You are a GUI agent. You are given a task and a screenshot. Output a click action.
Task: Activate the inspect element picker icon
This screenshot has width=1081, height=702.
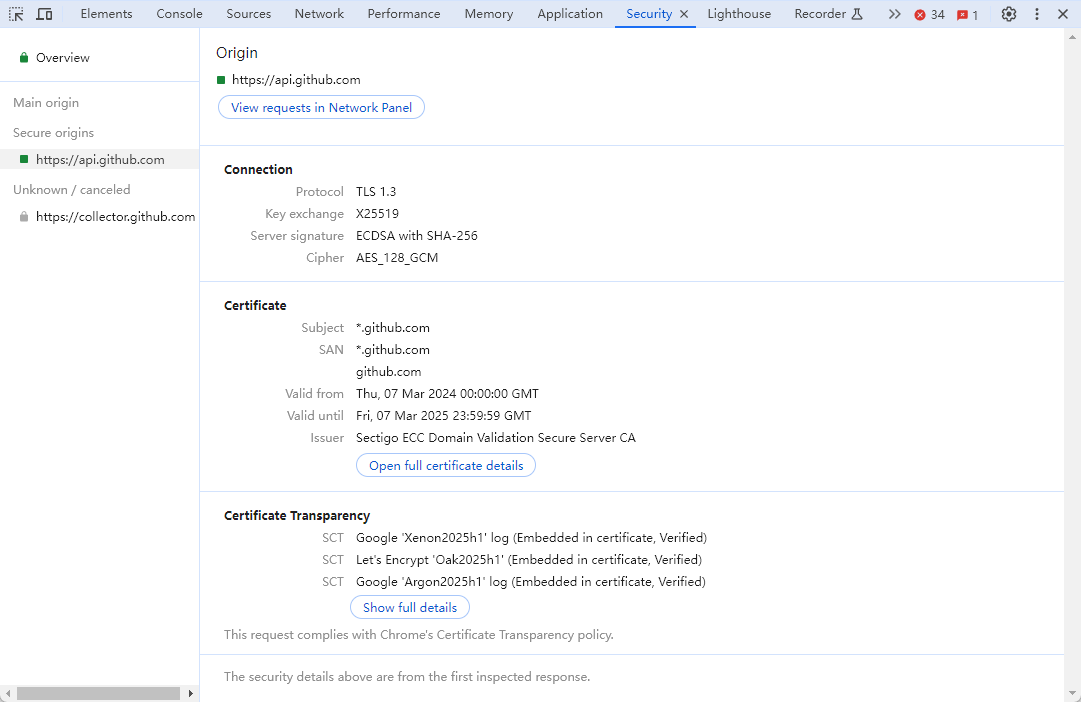pos(16,14)
